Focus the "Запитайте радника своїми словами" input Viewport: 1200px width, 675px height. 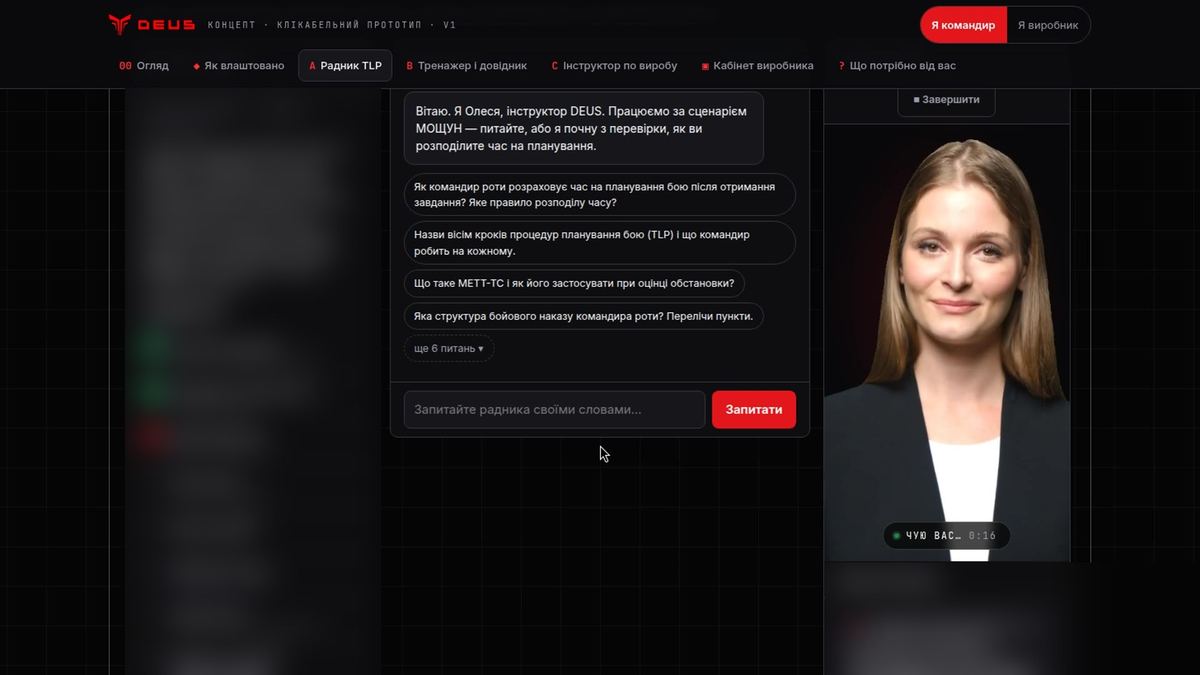click(x=554, y=410)
